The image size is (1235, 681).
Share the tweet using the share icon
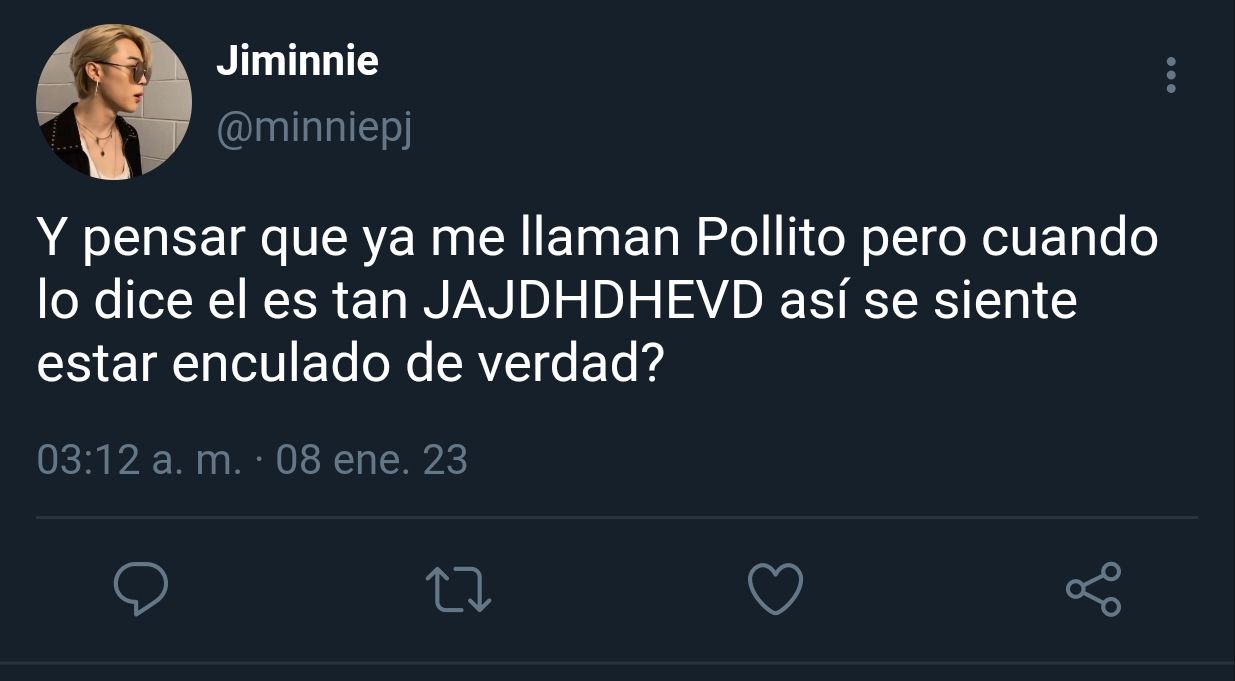pos(1094,589)
